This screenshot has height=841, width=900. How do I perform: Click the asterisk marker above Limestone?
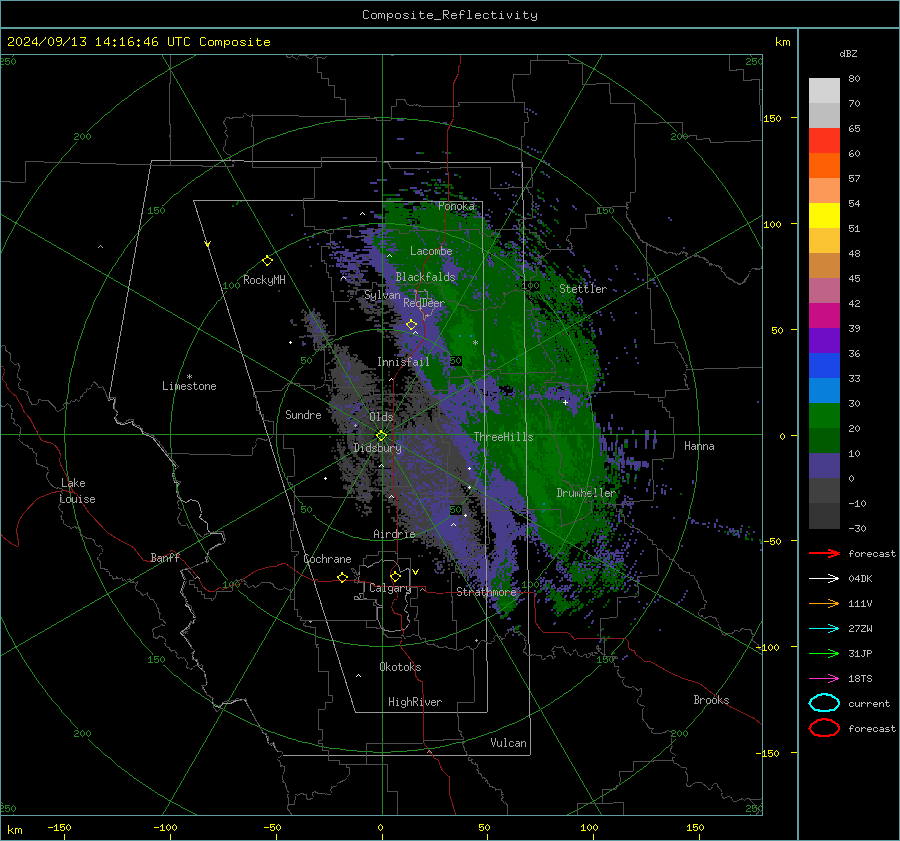coord(189,377)
